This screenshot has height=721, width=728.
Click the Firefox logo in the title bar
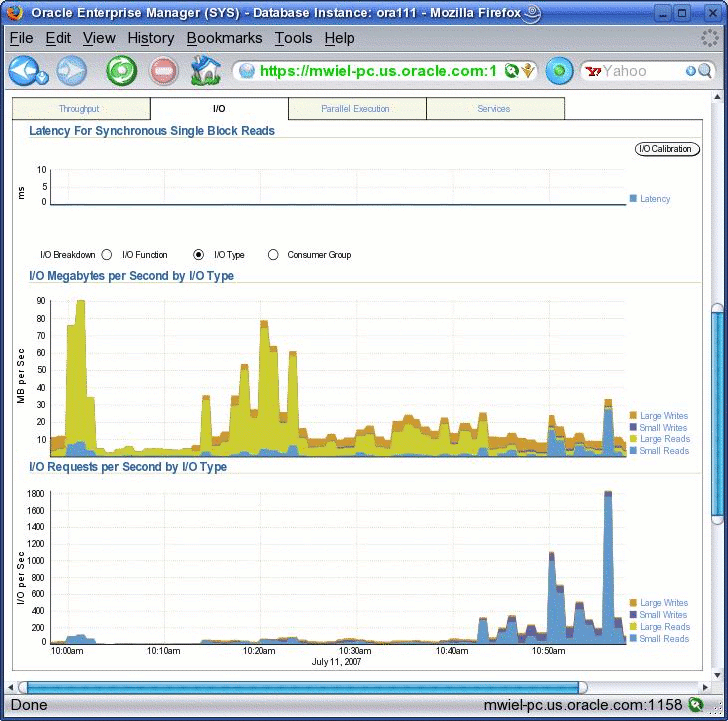[15, 13]
